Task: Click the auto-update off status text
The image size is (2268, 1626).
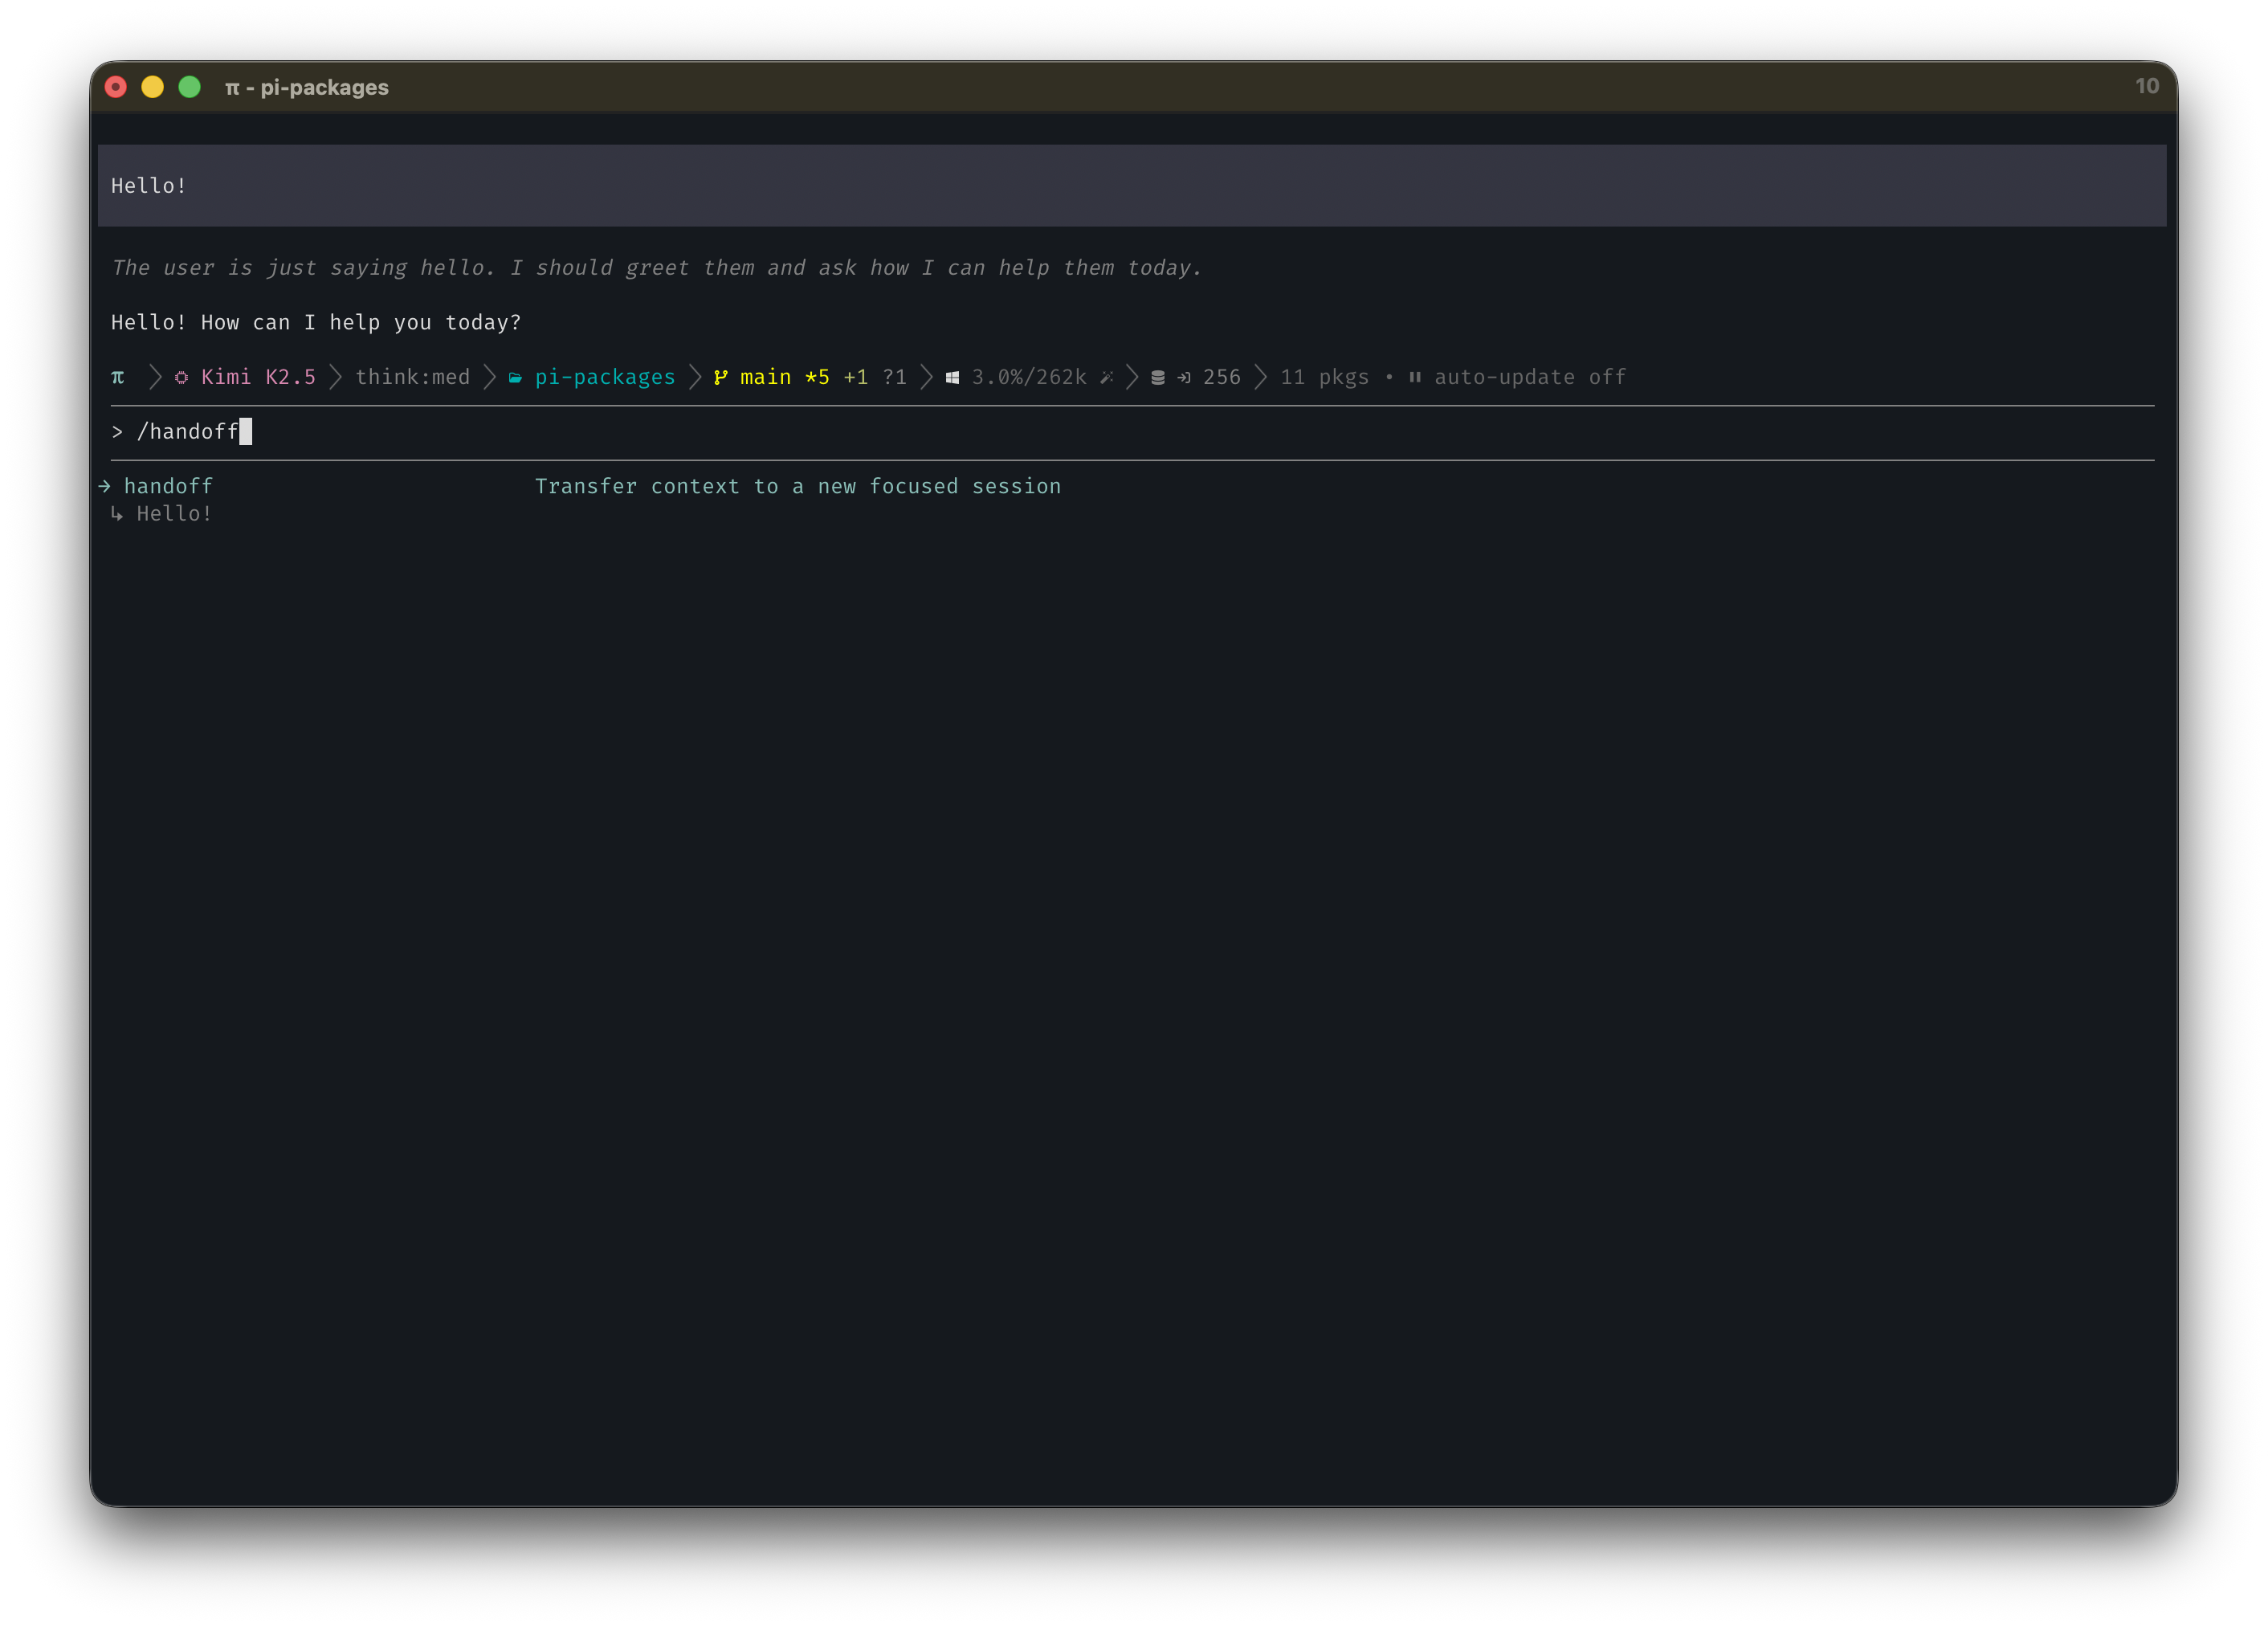Action: click(1530, 377)
